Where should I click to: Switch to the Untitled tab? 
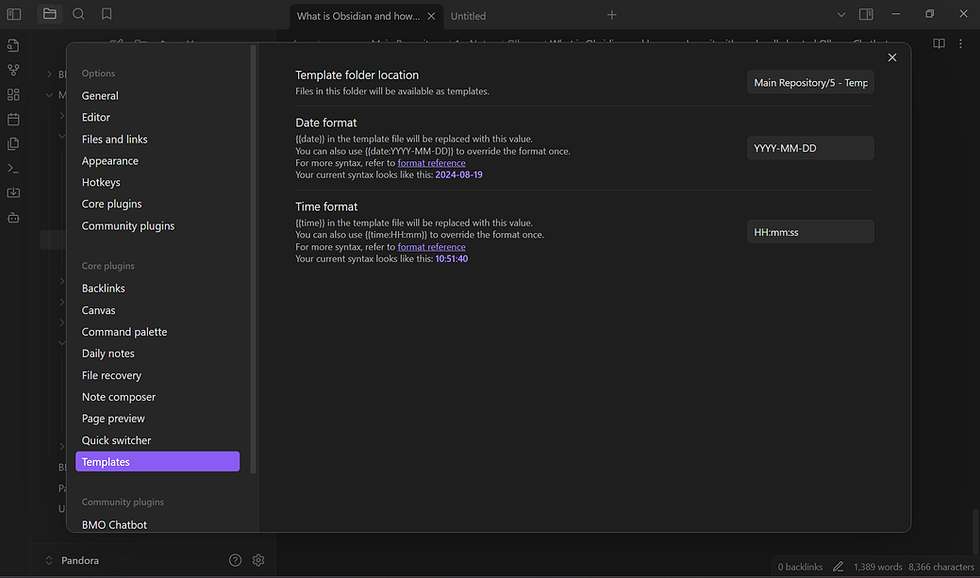click(x=468, y=16)
